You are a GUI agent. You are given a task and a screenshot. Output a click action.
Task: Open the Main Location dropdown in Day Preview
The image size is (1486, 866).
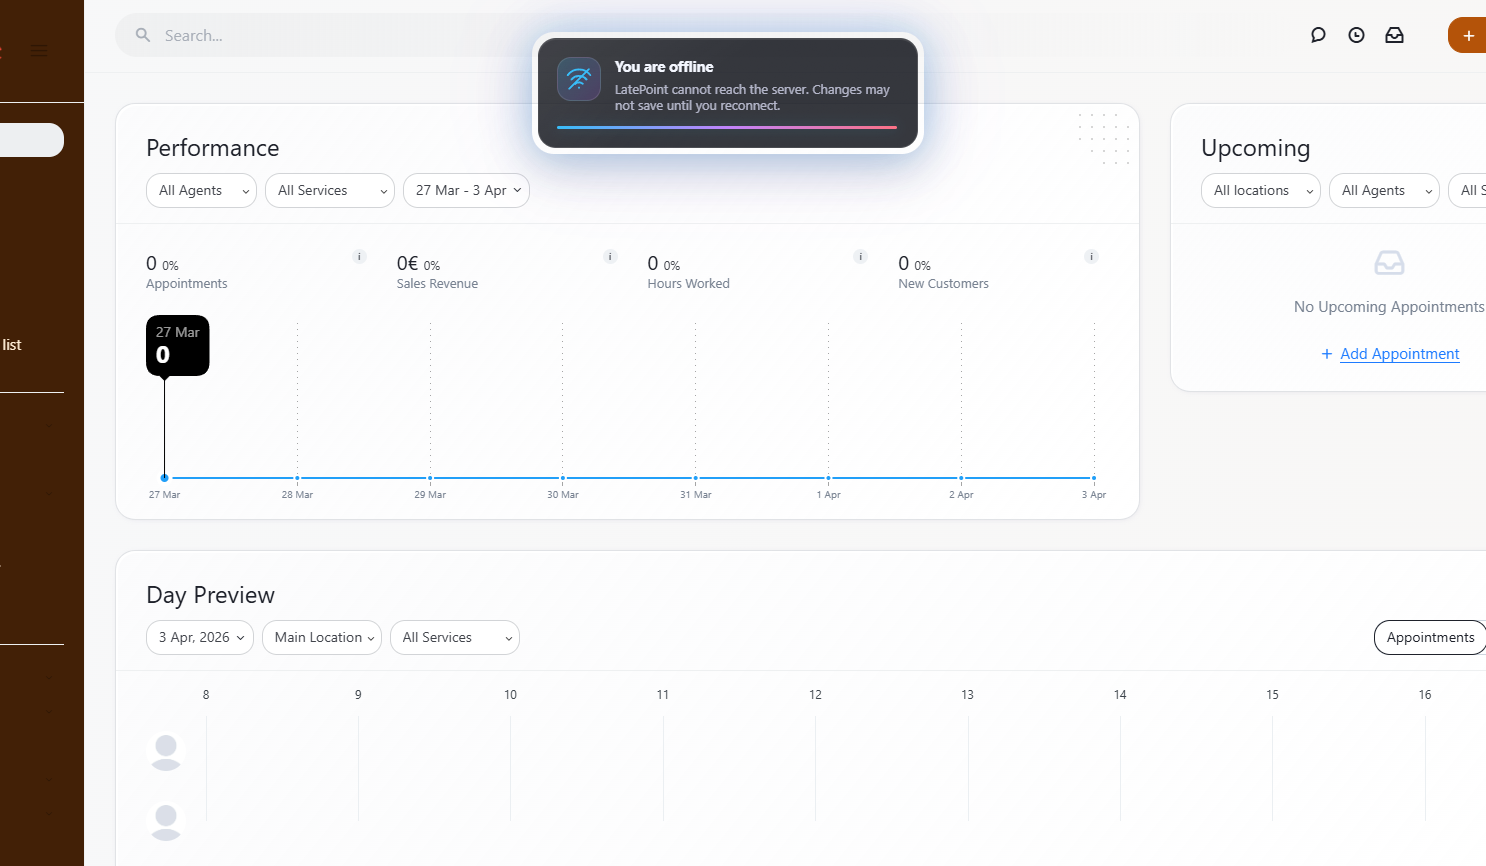[321, 638]
